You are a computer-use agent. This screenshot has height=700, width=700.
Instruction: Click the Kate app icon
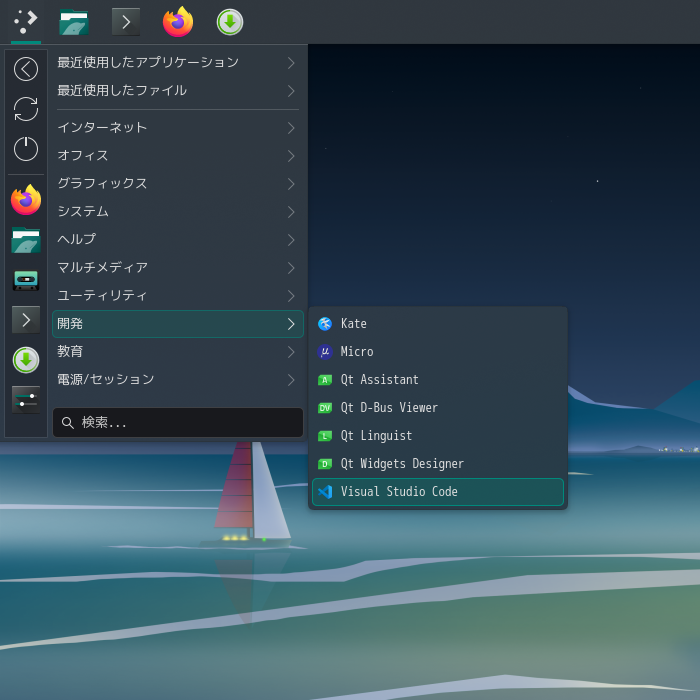coord(325,324)
